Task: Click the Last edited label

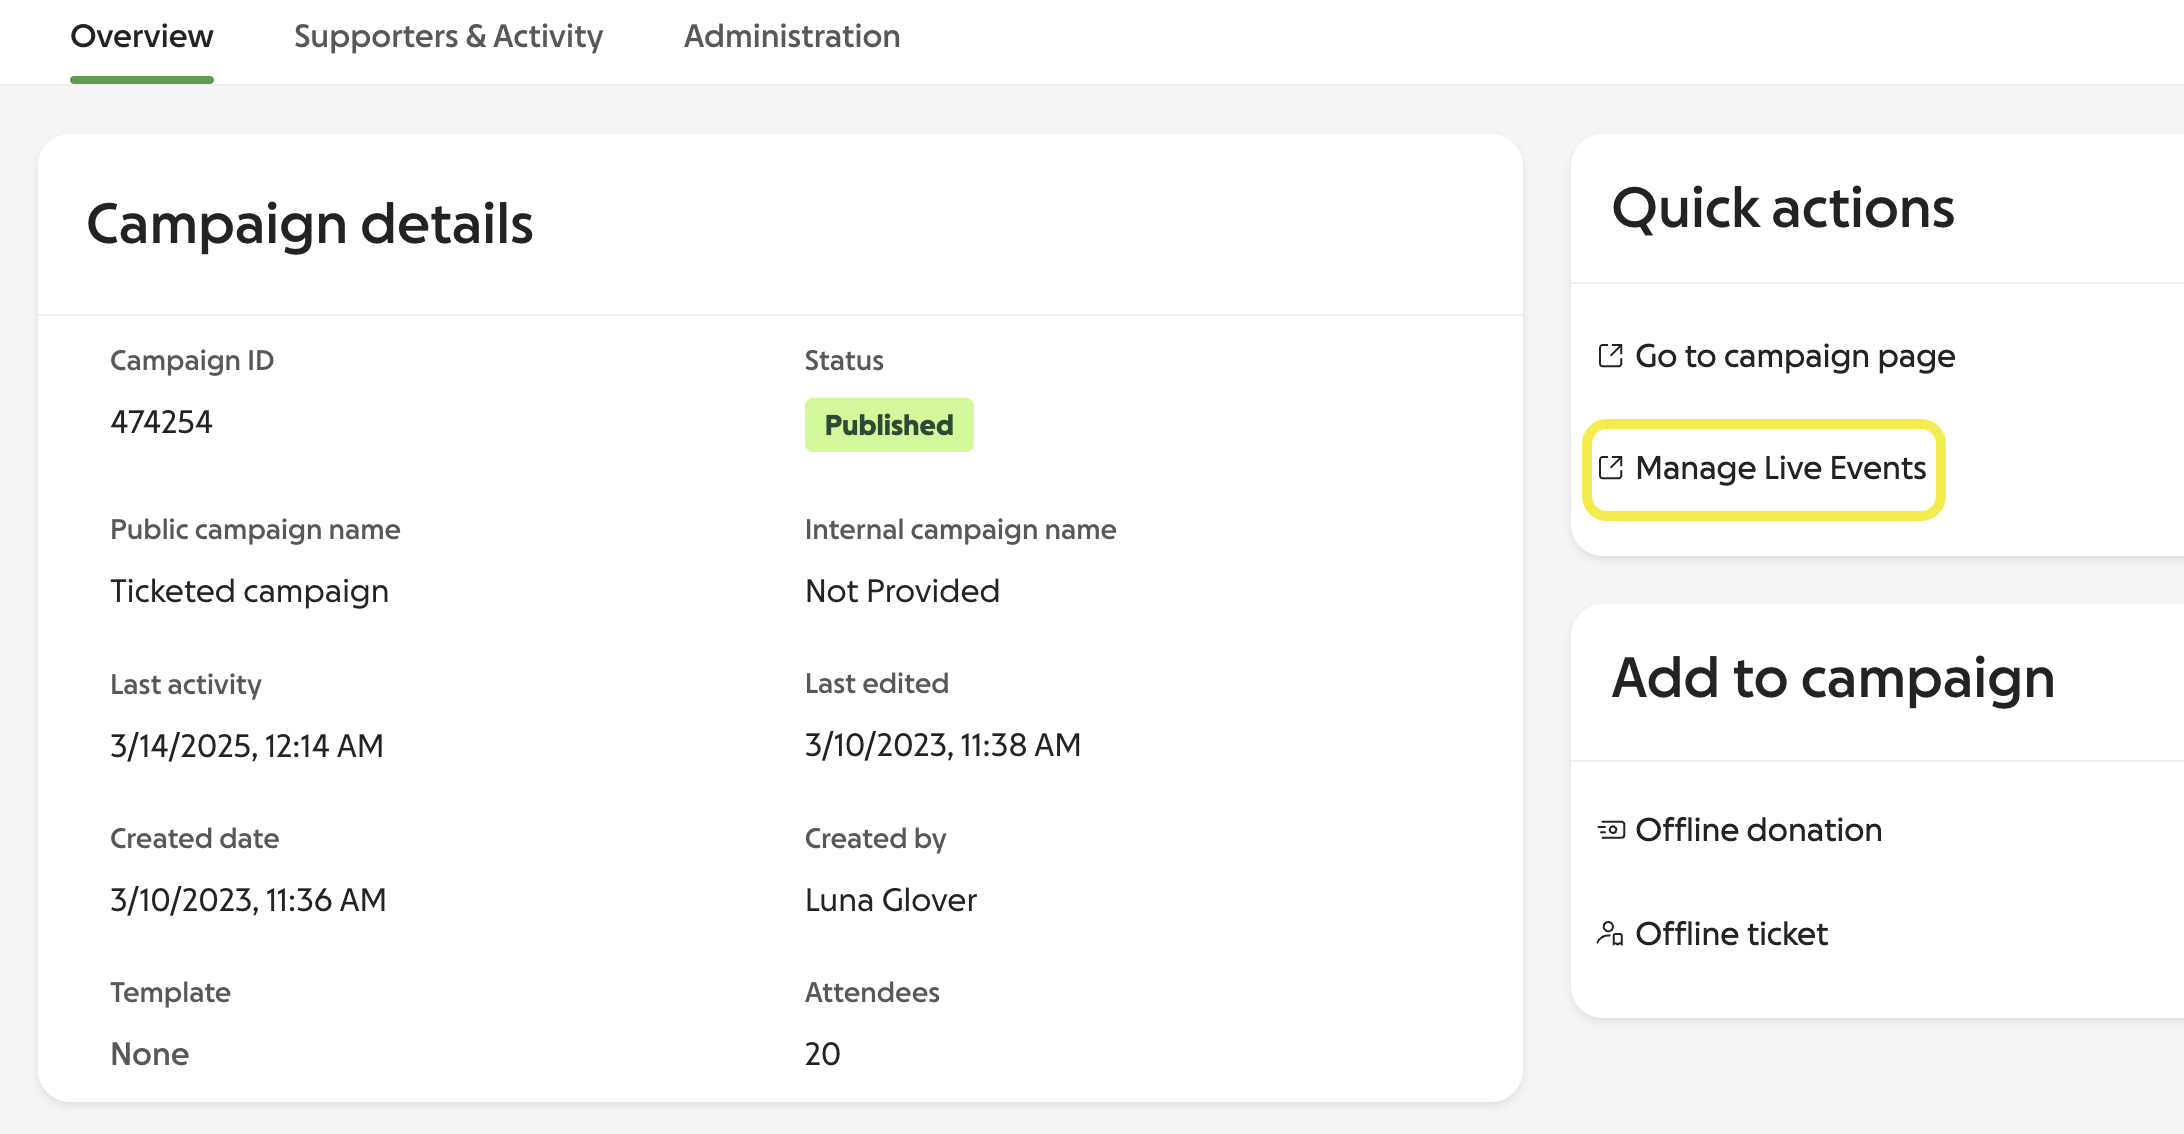Action: pyautogui.click(x=877, y=684)
